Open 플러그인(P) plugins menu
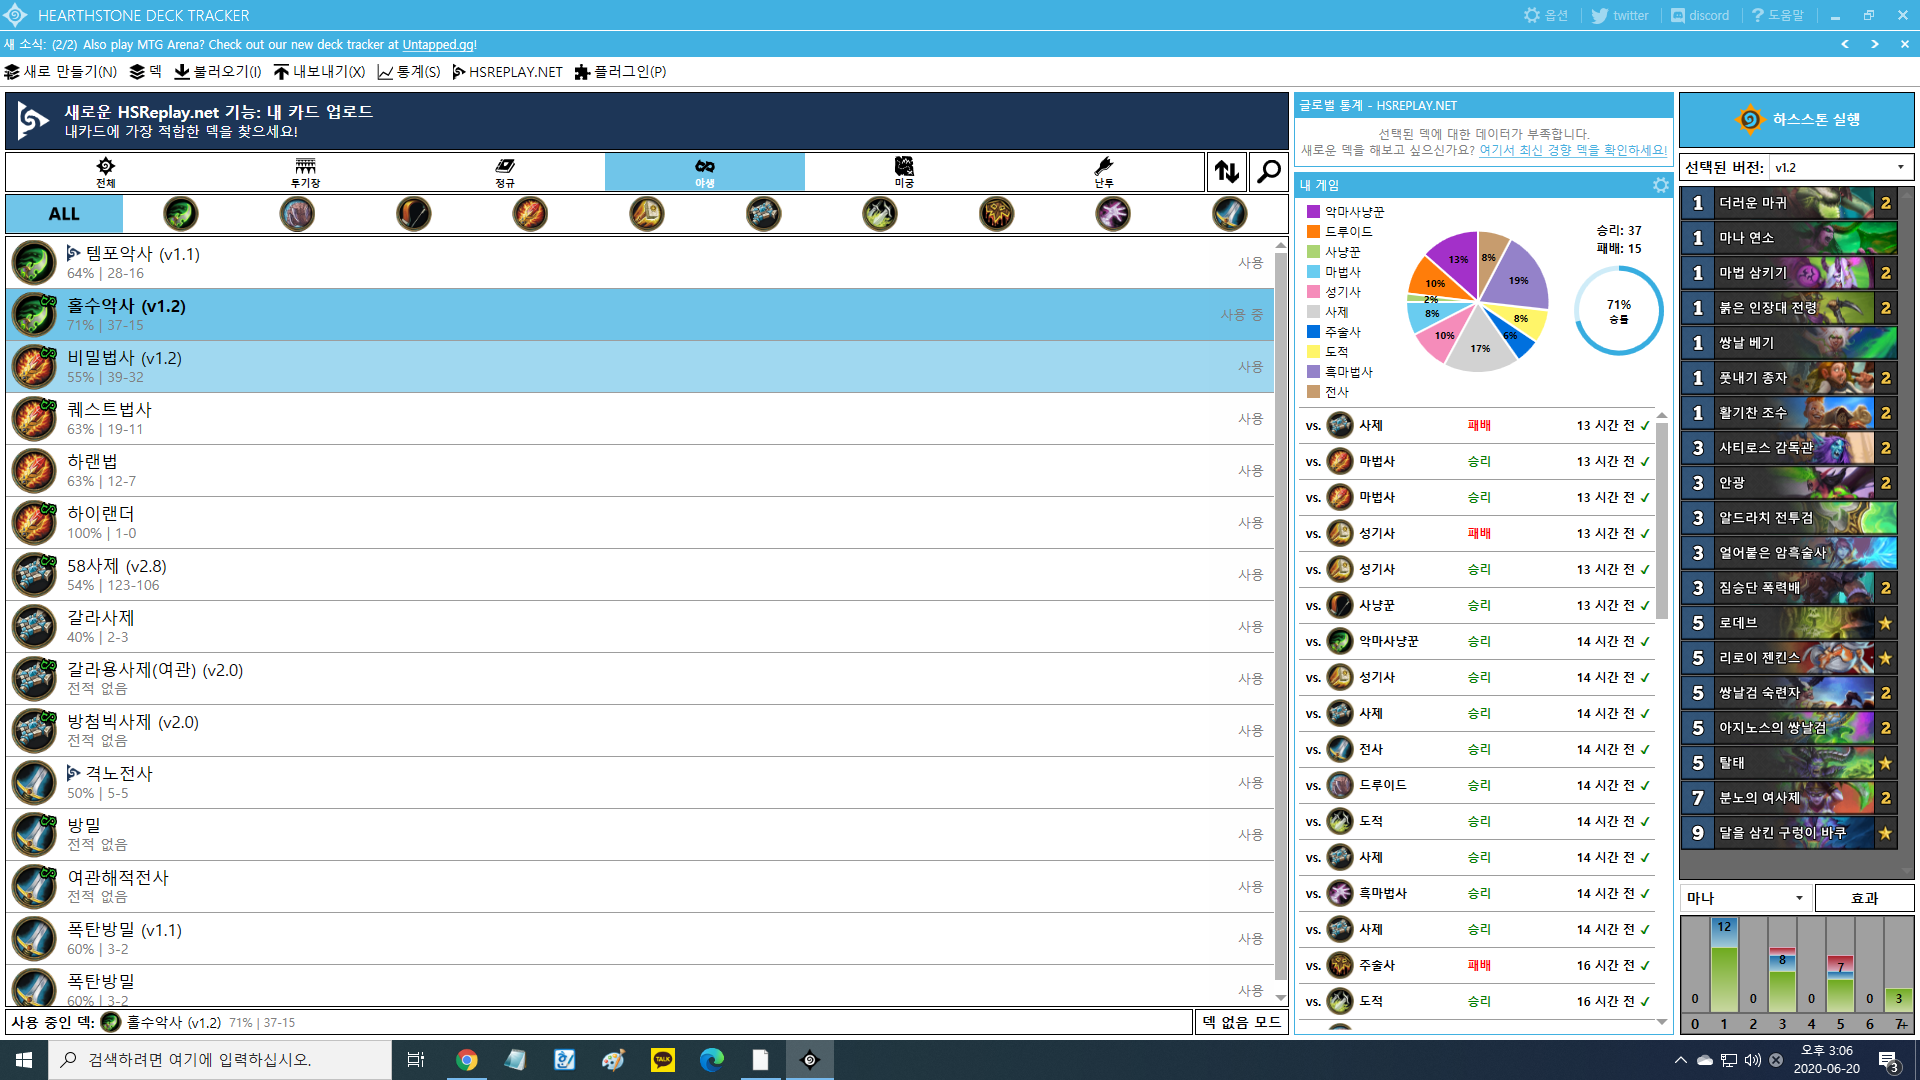This screenshot has width=1920, height=1080. coord(620,72)
